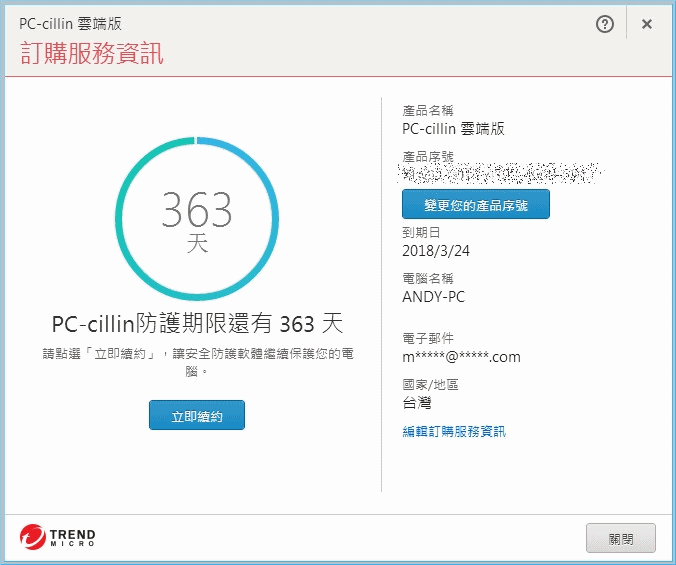Image resolution: width=676 pixels, height=565 pixels.
Task: Click the 國家/地區 label
Action: click(430, 384)
